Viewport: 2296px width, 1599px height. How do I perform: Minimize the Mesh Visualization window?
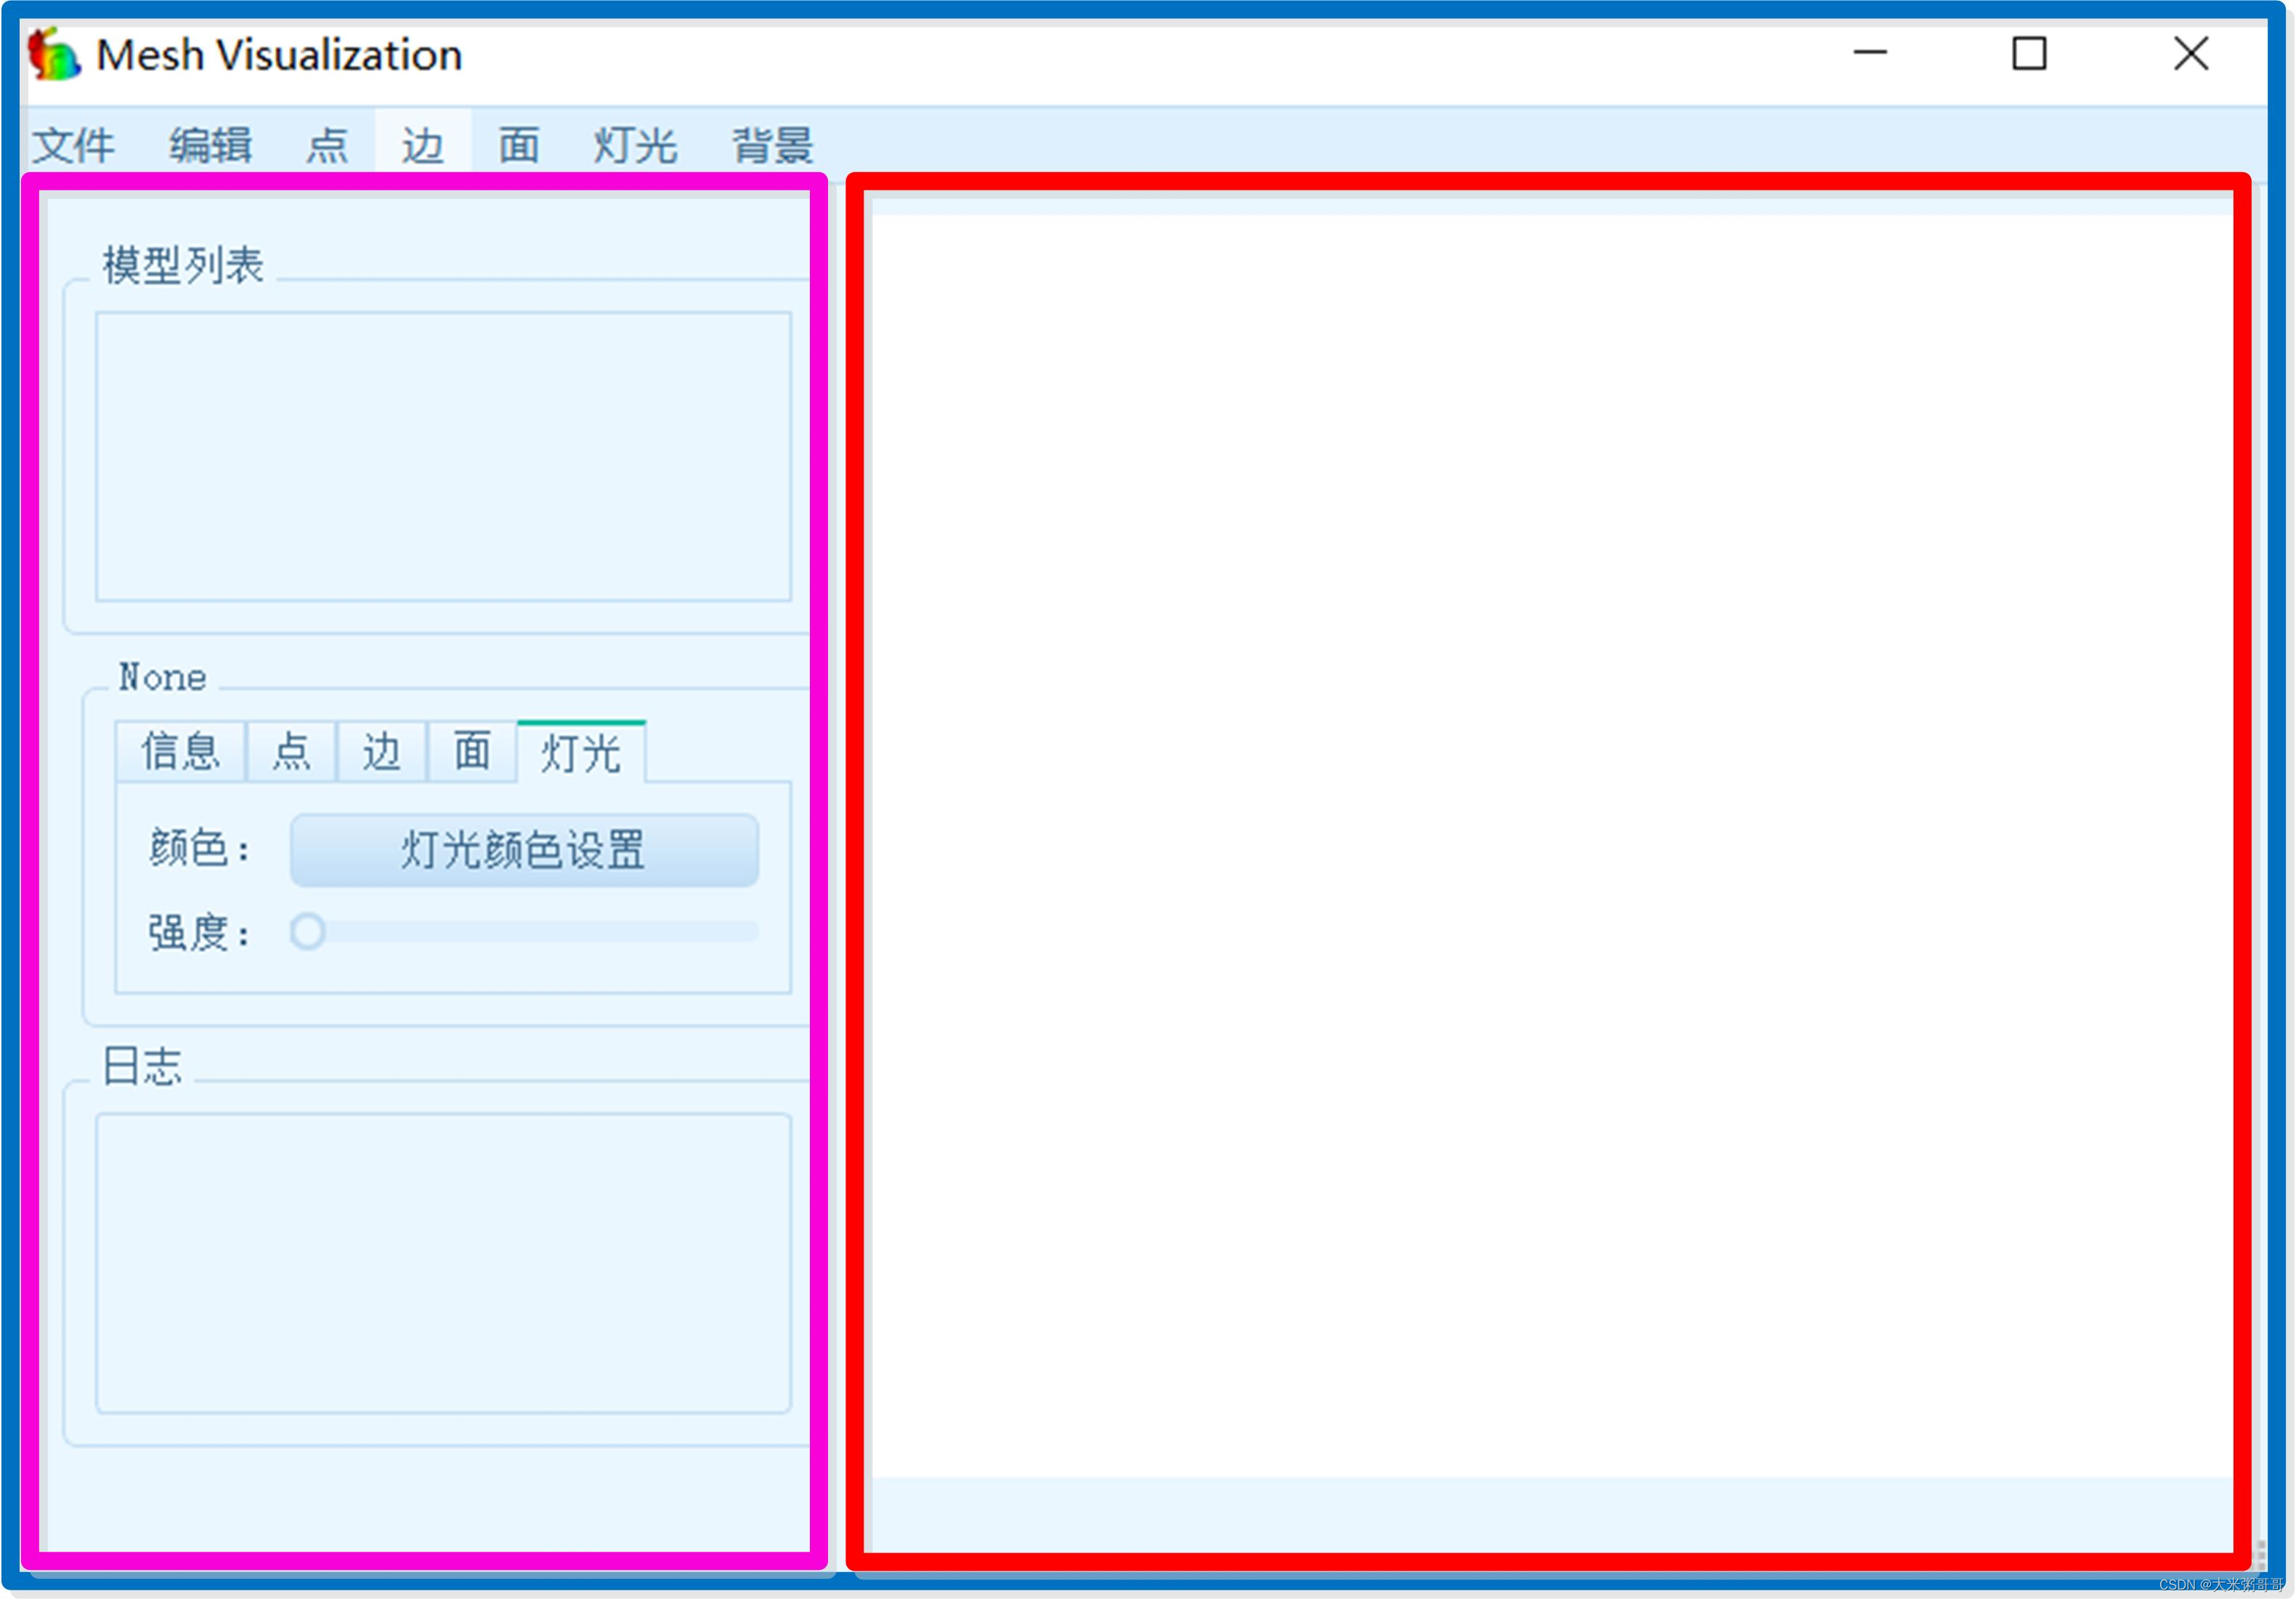1870,53
